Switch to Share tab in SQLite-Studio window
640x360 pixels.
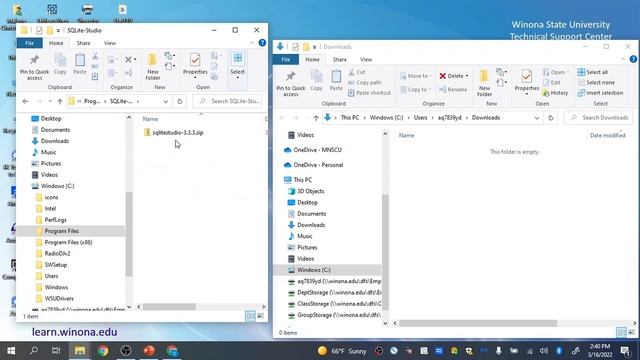[83, 43]
